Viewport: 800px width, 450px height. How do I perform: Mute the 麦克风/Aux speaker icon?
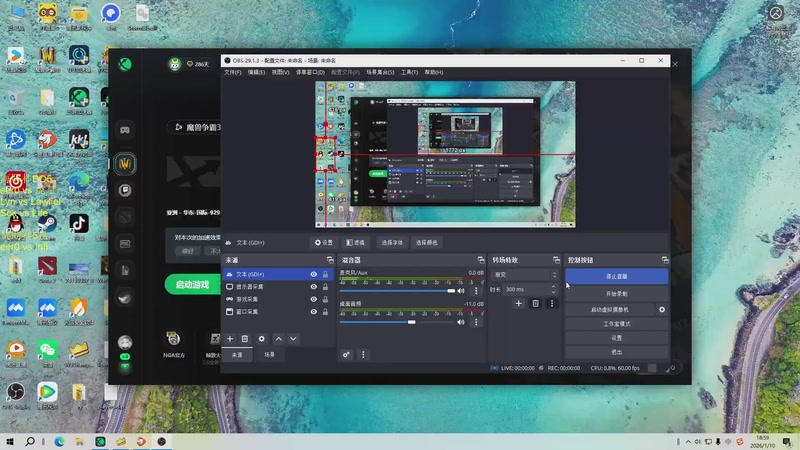click(461, 291)
